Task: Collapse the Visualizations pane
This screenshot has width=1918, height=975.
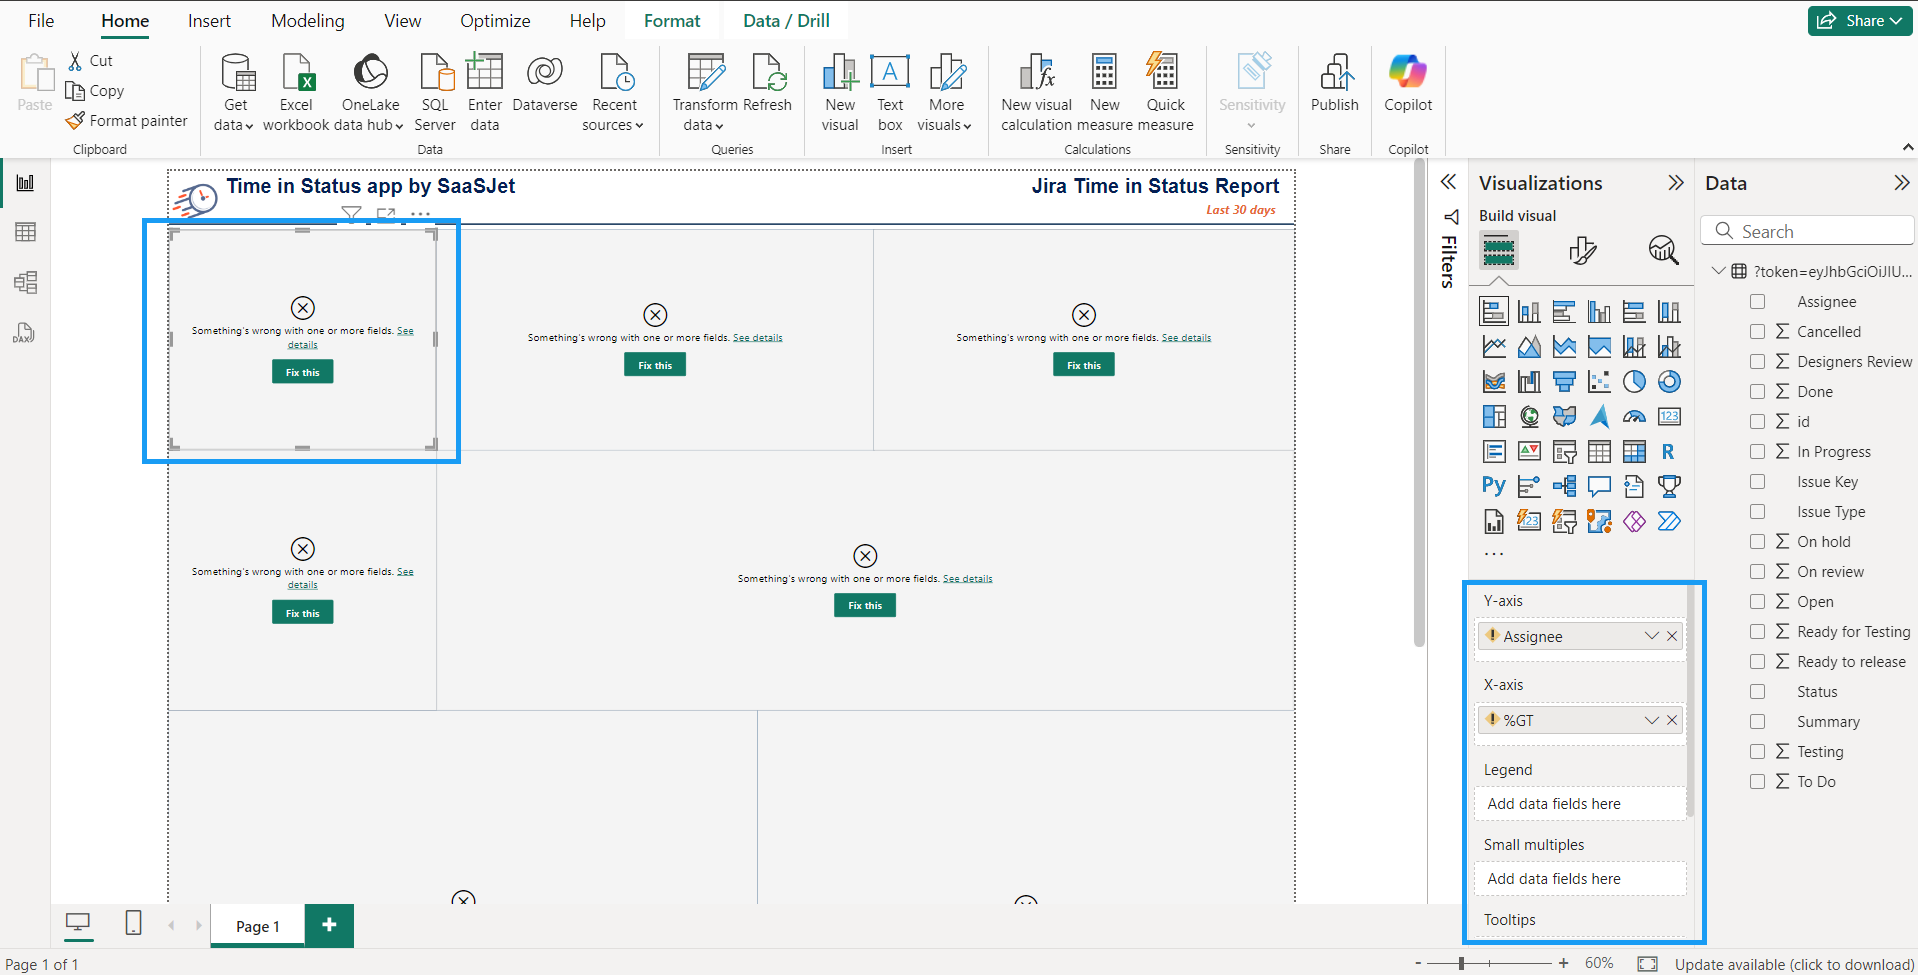Action: click(x=1675, y=183)
